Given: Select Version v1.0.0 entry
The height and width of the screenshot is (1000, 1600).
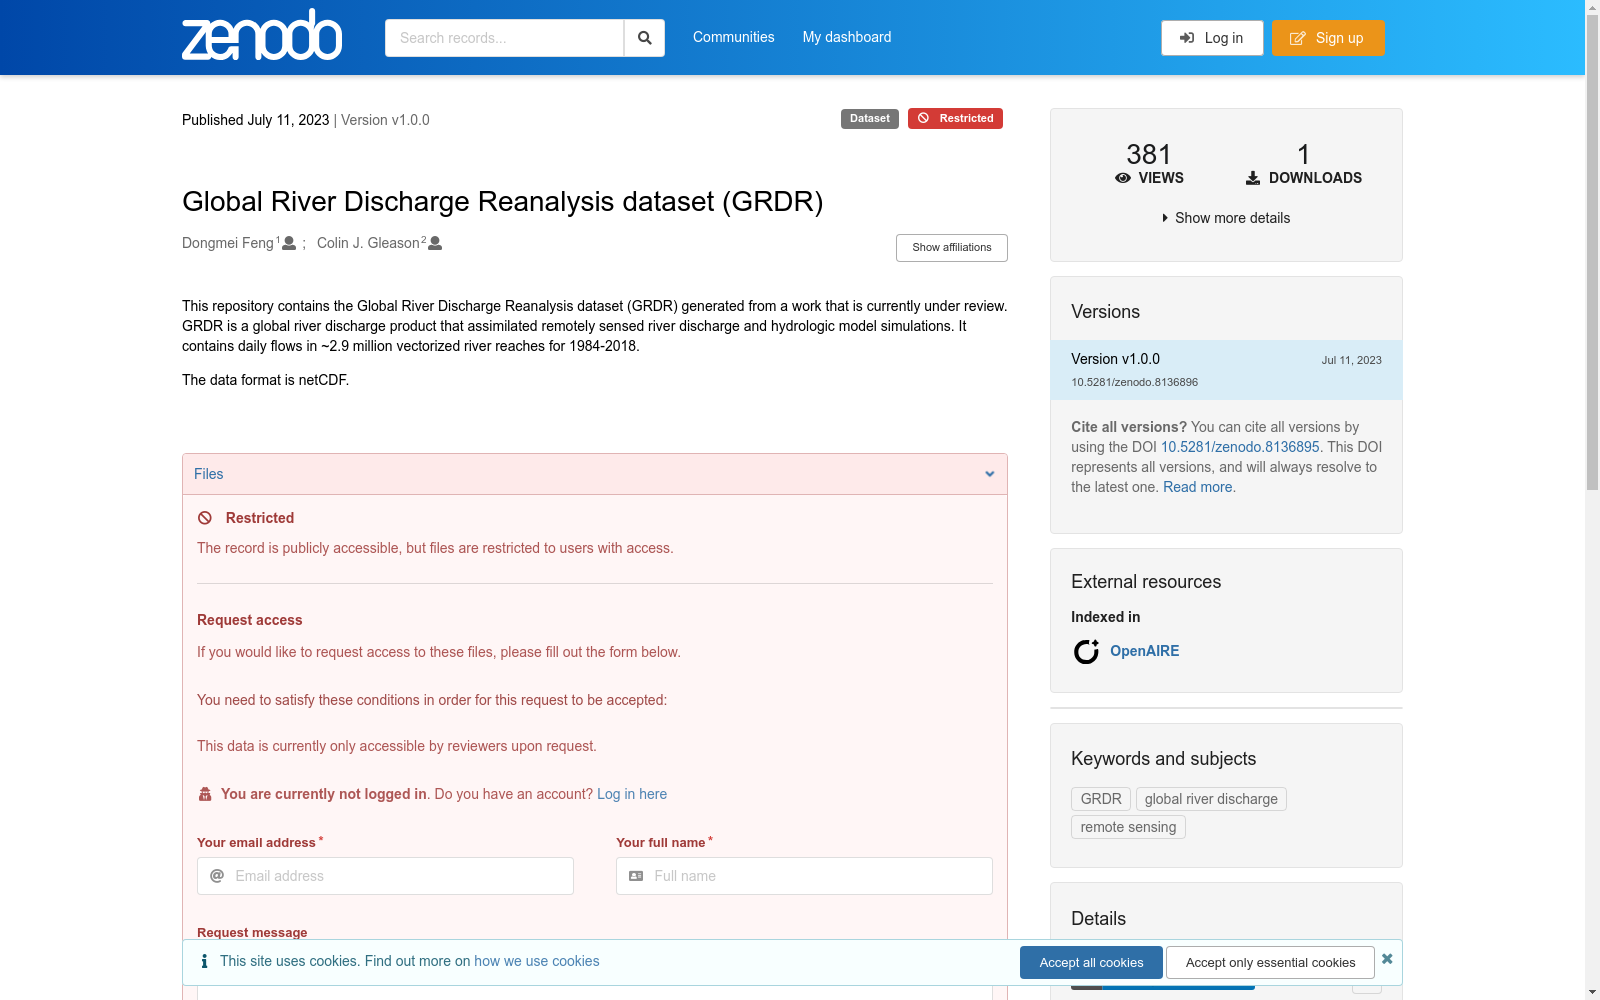Looking at the screenshot, I should 1226,370.
